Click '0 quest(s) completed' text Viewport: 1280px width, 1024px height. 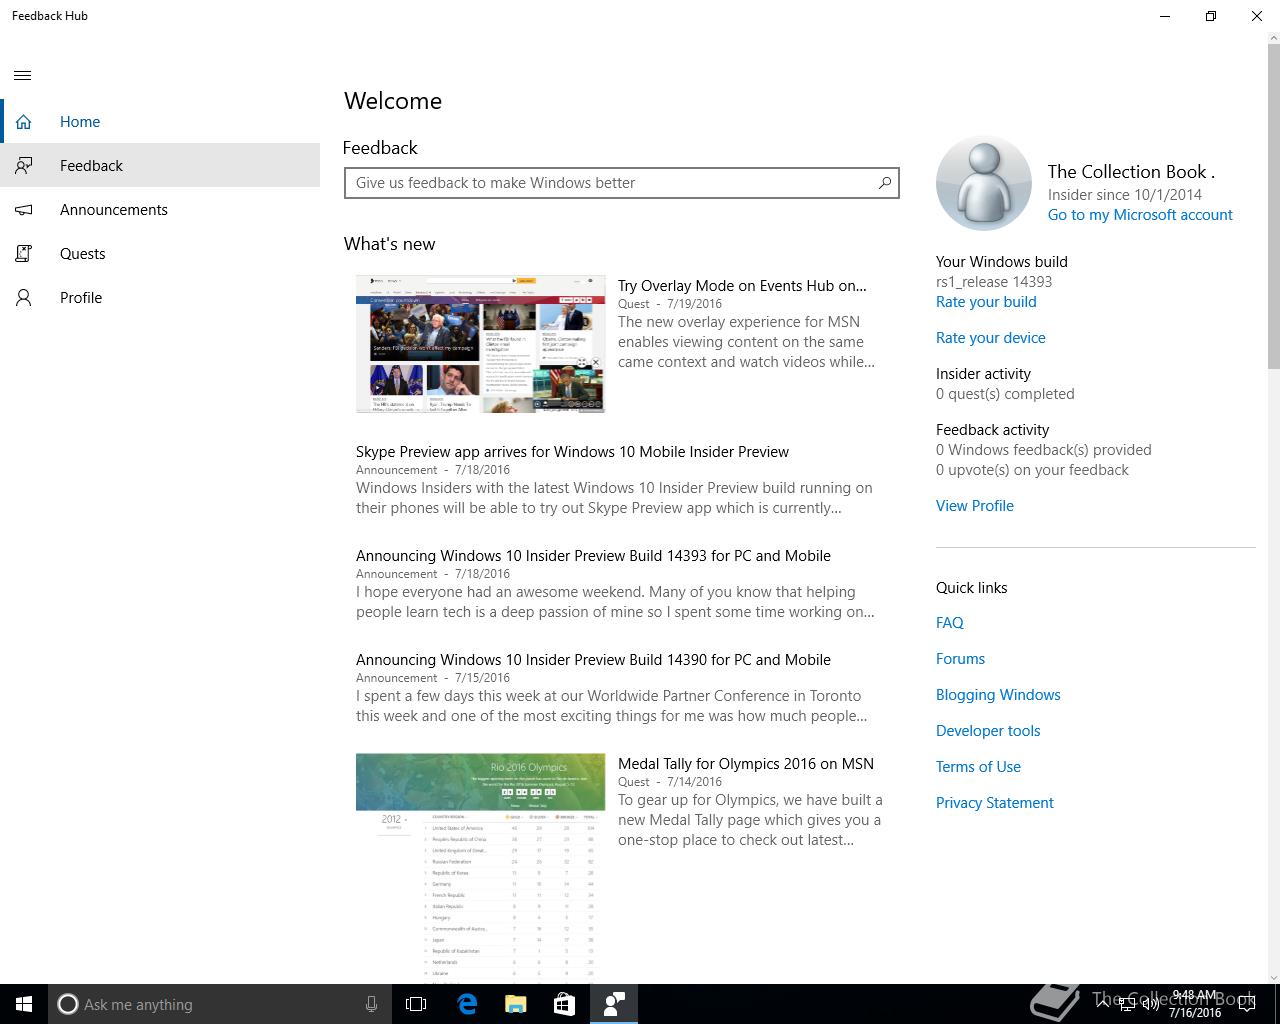coord(1005,394)
